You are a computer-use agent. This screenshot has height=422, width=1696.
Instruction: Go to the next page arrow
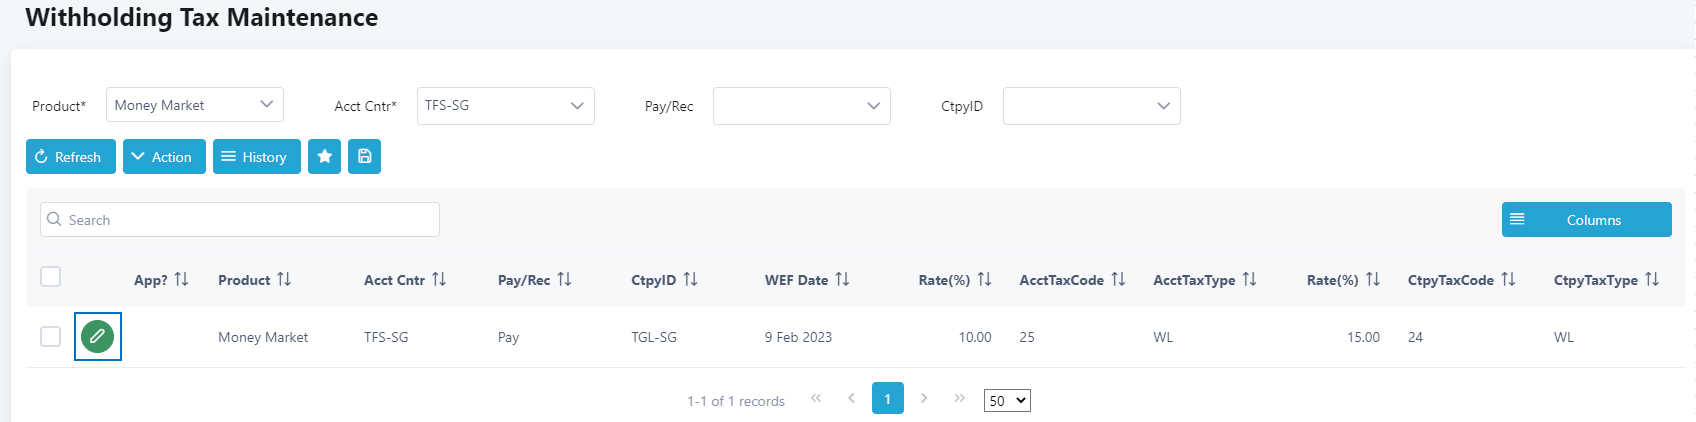(924, 398)
